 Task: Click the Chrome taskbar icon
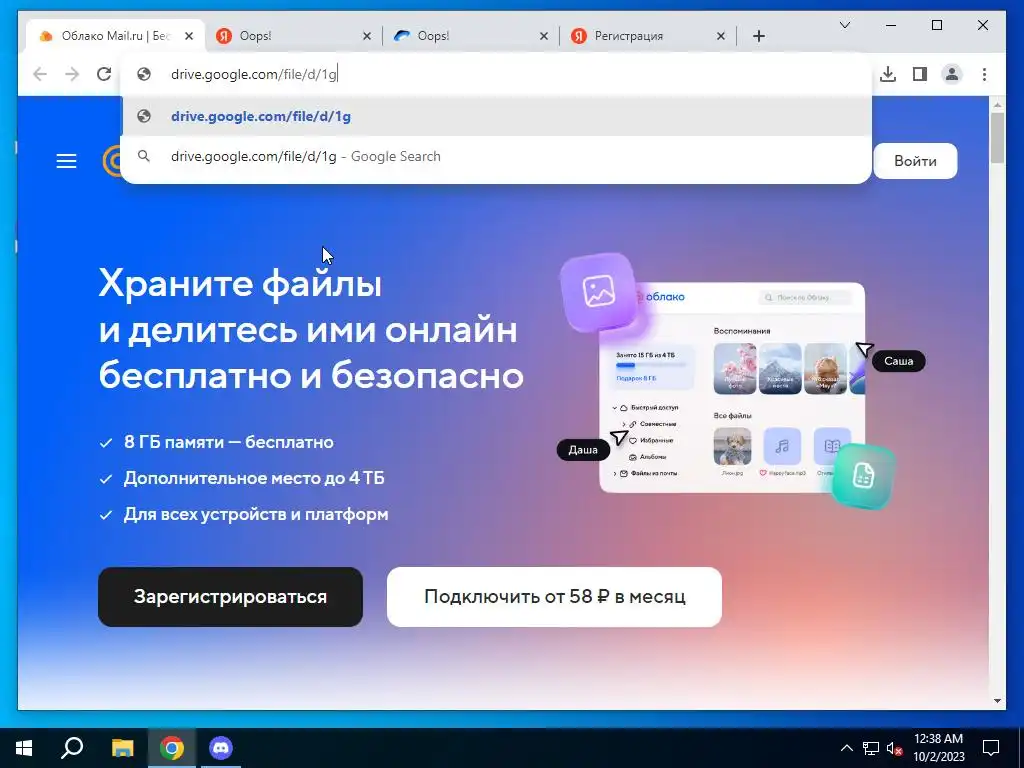(172, 748)
